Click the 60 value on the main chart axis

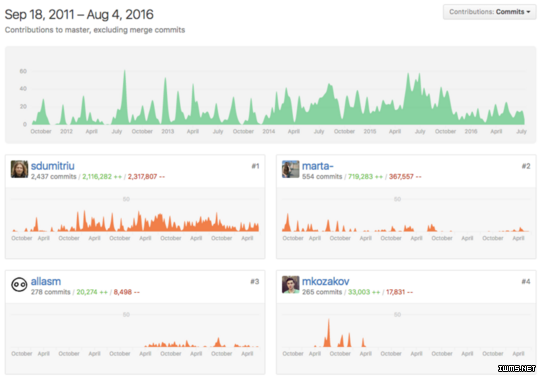pyautogui.click(x=23, y=71)
